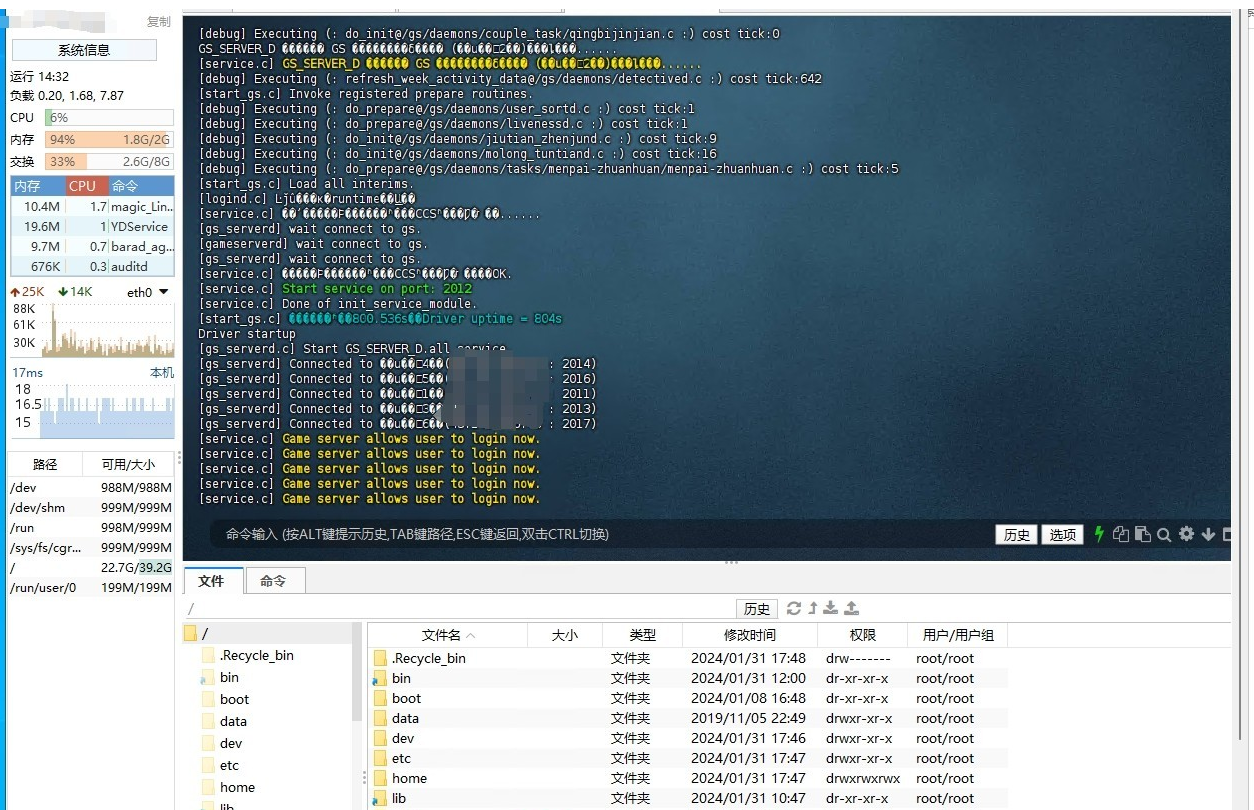Select home folder in directory tree

tap(237, 787)
